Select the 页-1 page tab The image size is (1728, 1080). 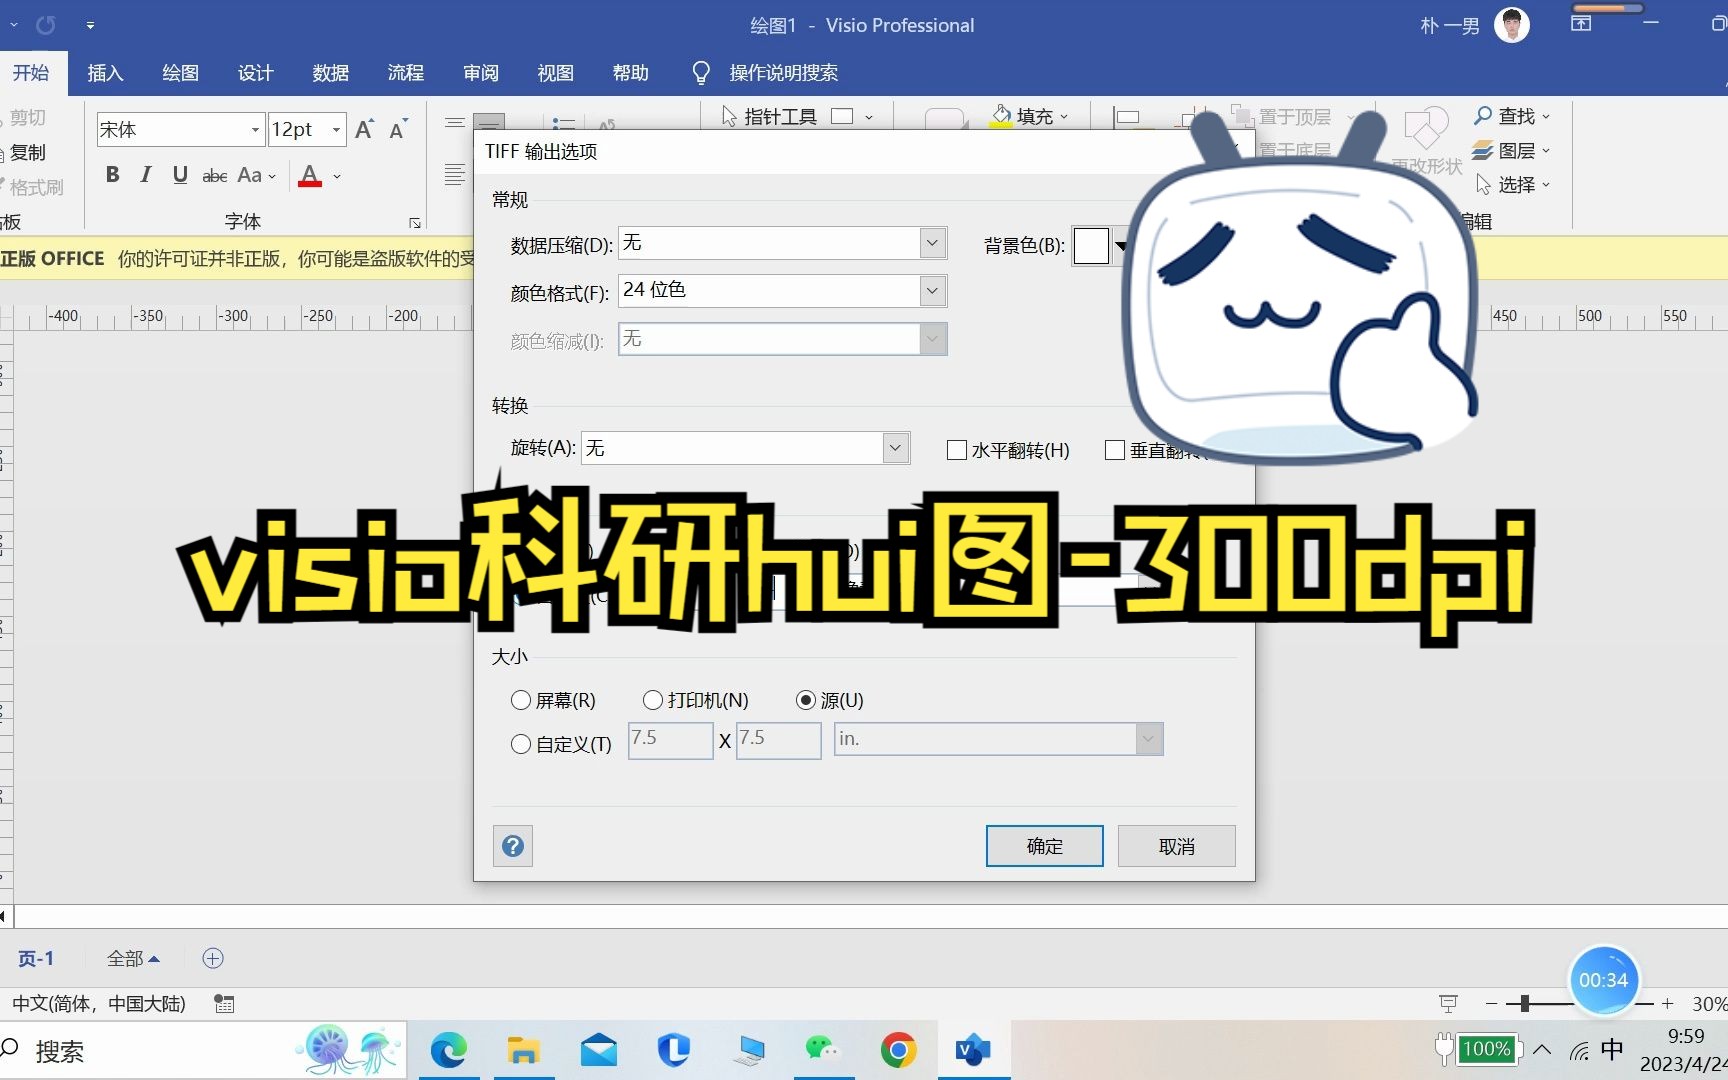point(36,959)
